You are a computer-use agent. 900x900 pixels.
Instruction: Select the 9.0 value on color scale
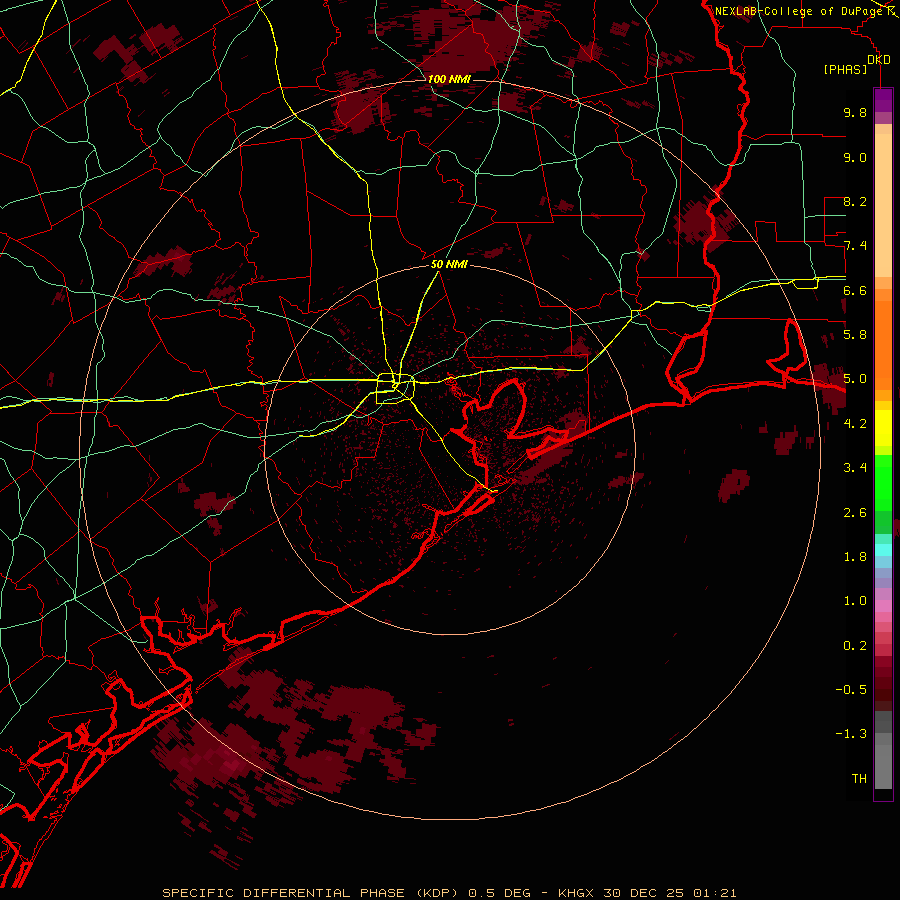pos(855,157)
